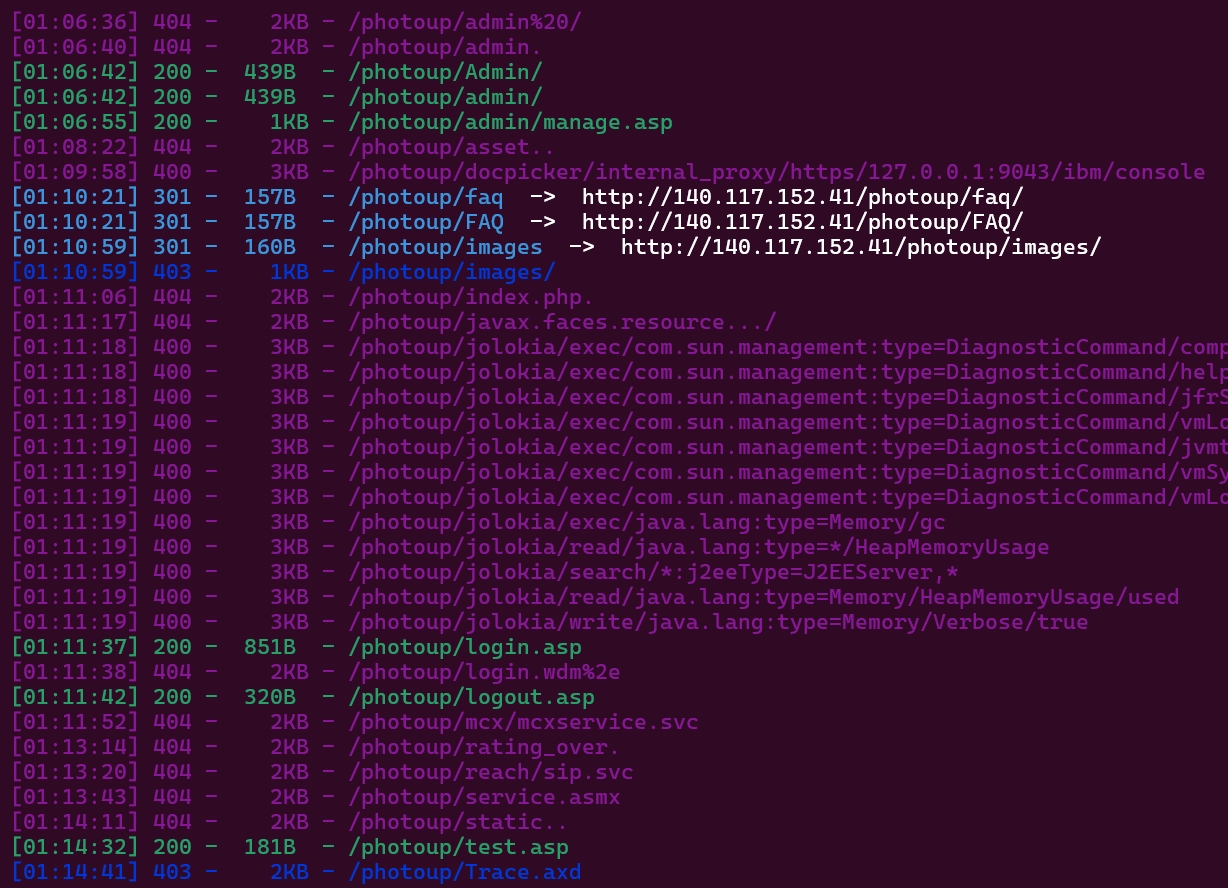Image resolution: width=1228 pixels, height=888 pixels.
Task: Click the /photoup/admin%20/ path
Action: point(465,22)
